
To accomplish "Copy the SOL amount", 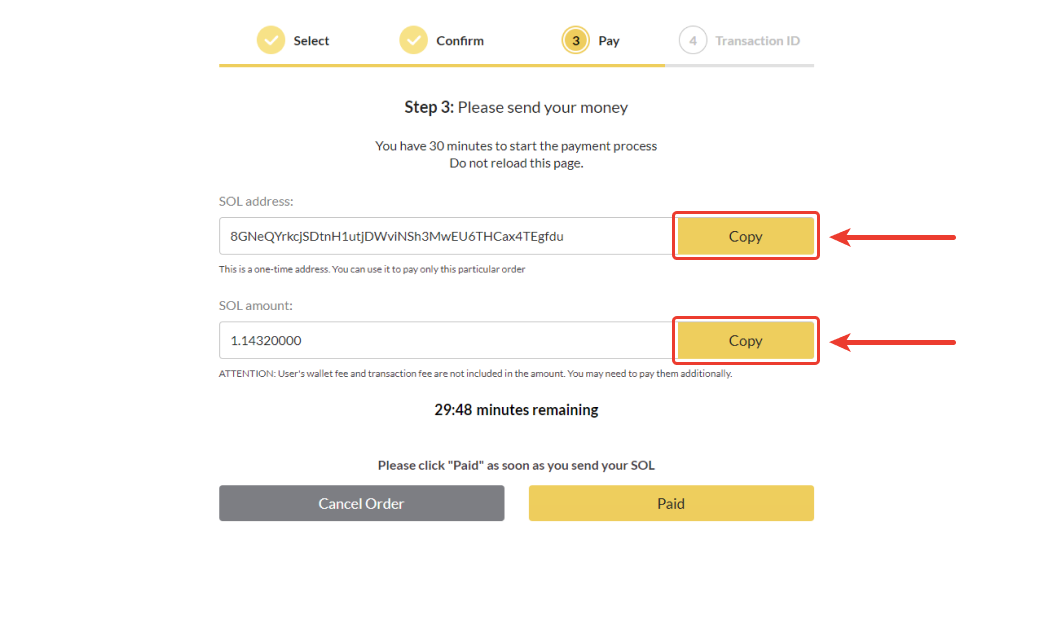I will 745,340.
